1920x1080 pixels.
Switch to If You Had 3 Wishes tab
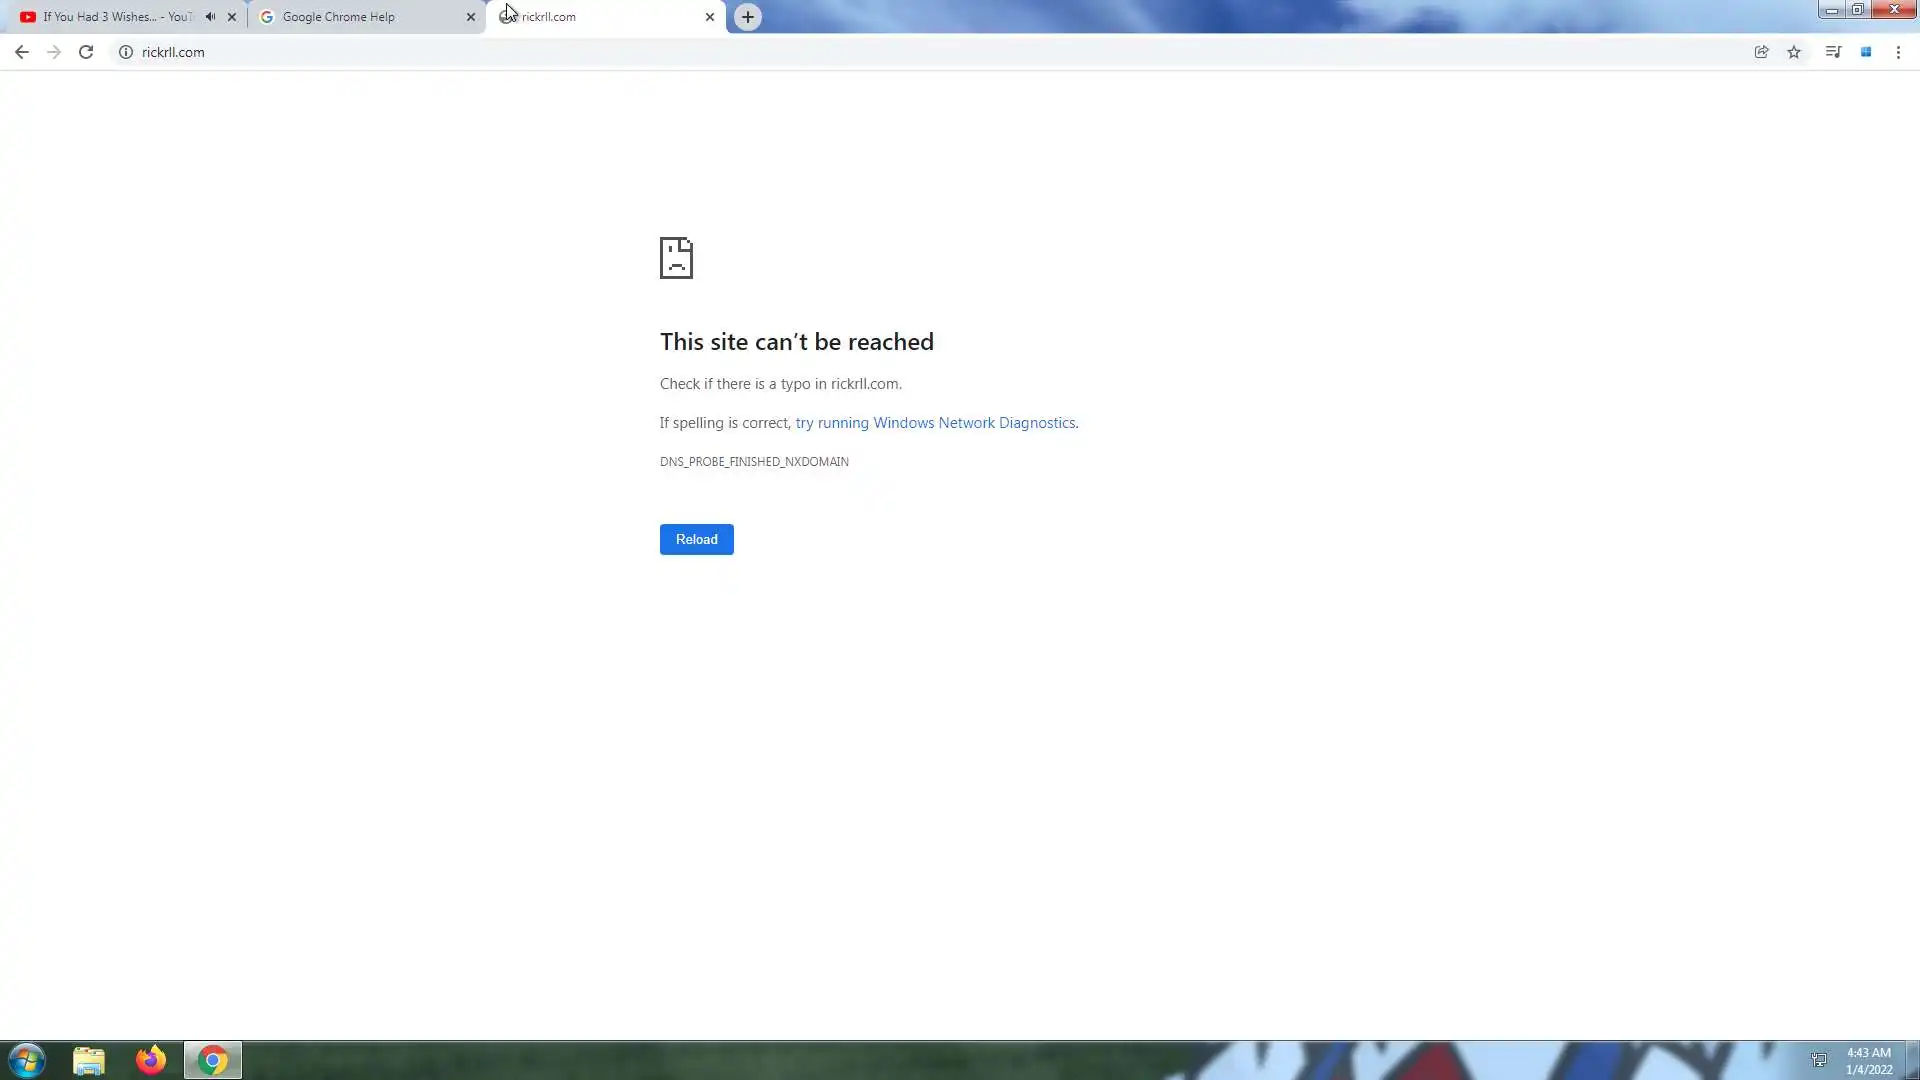110,17
